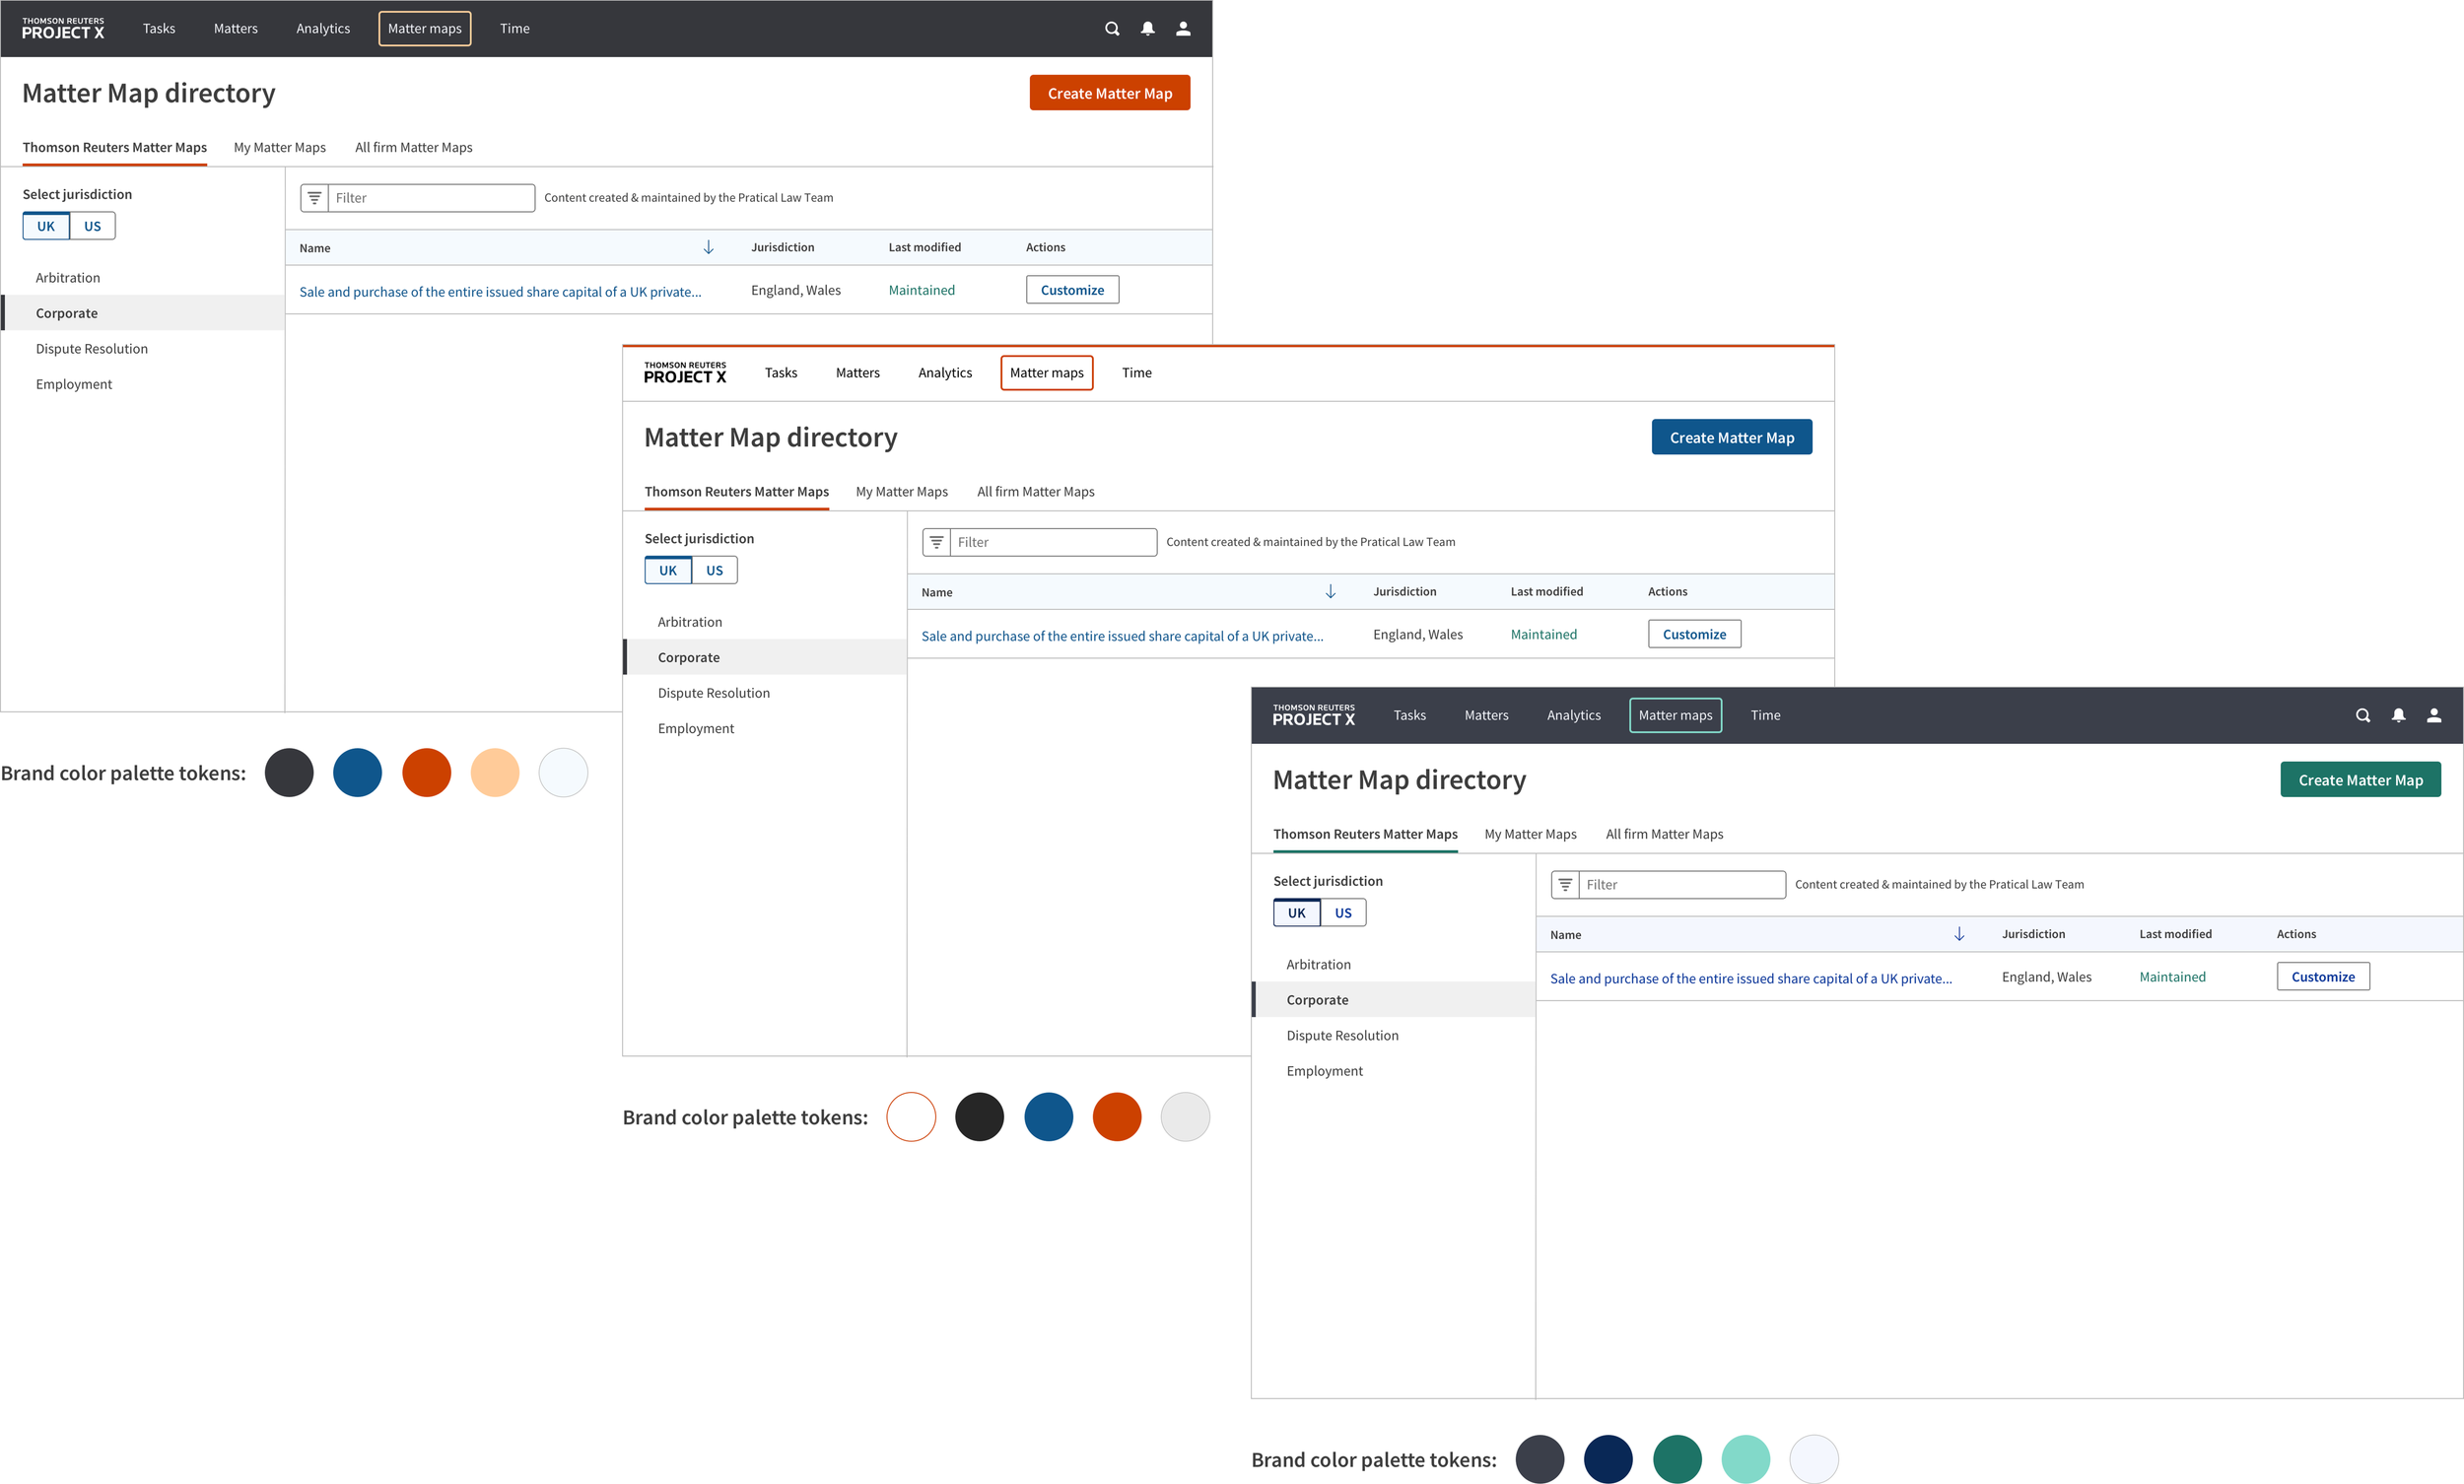This screenshot has width=2464, height=1484.
Task: Click search icon in green-themed navbar
Action: click(2363, 715)
